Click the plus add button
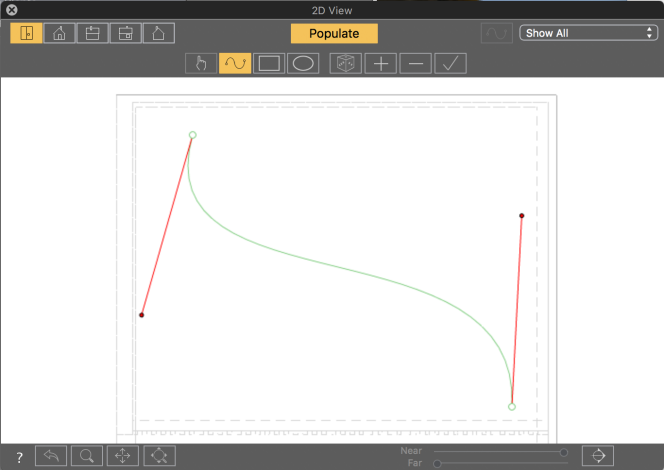 [381, 64]
